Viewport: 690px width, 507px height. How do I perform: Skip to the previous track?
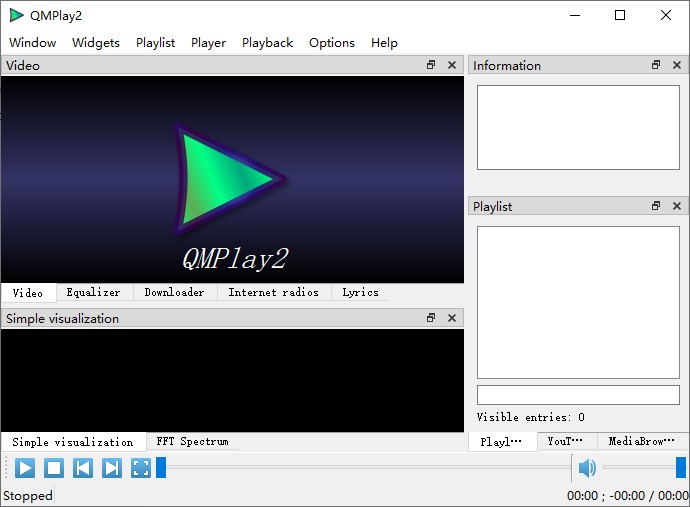pyautogui.click(x=83, y=468)
